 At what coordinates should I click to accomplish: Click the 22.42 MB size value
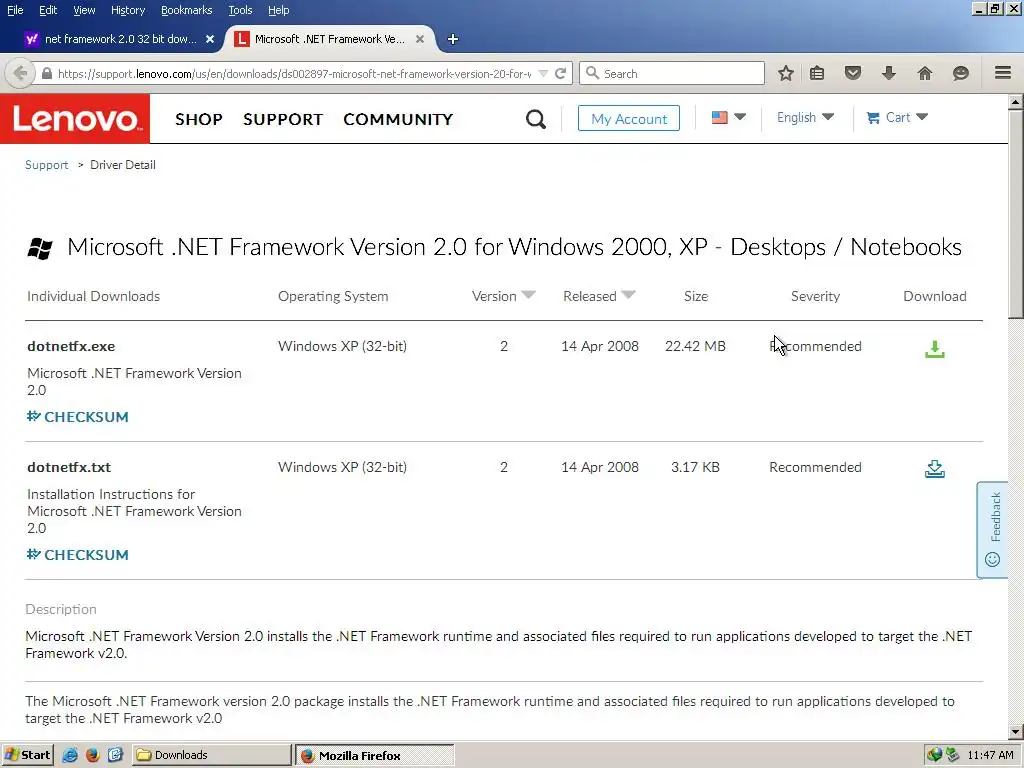[695, 346]
